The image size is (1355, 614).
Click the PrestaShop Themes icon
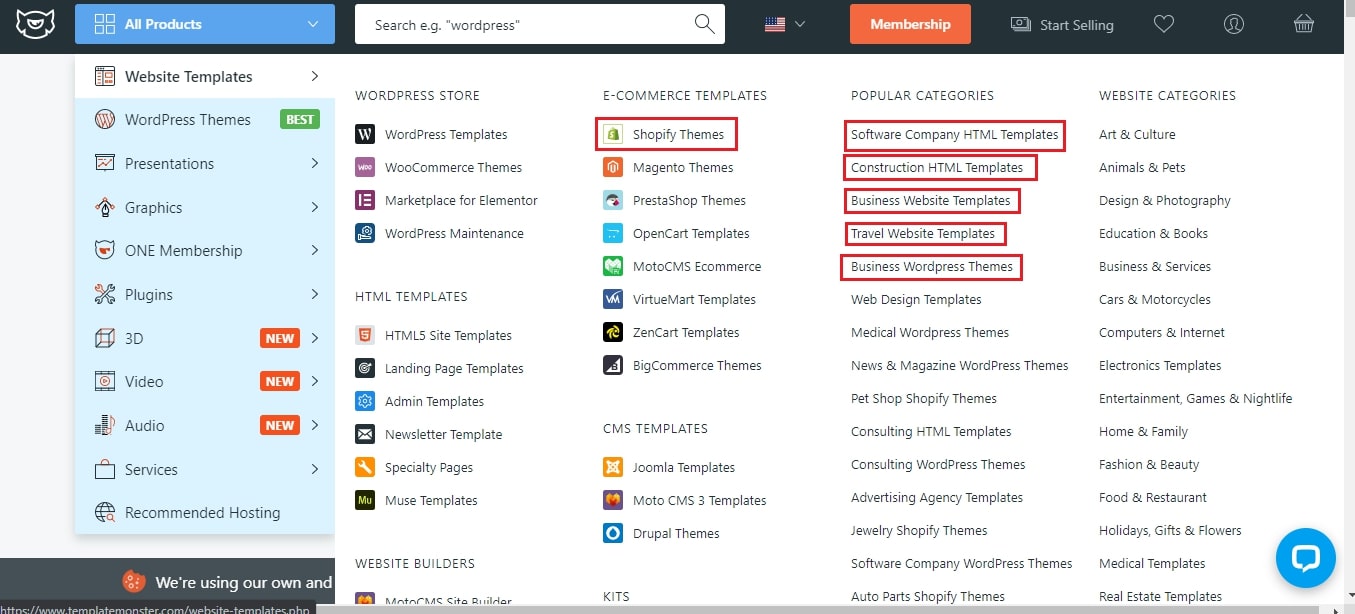(x=613, y=200)
